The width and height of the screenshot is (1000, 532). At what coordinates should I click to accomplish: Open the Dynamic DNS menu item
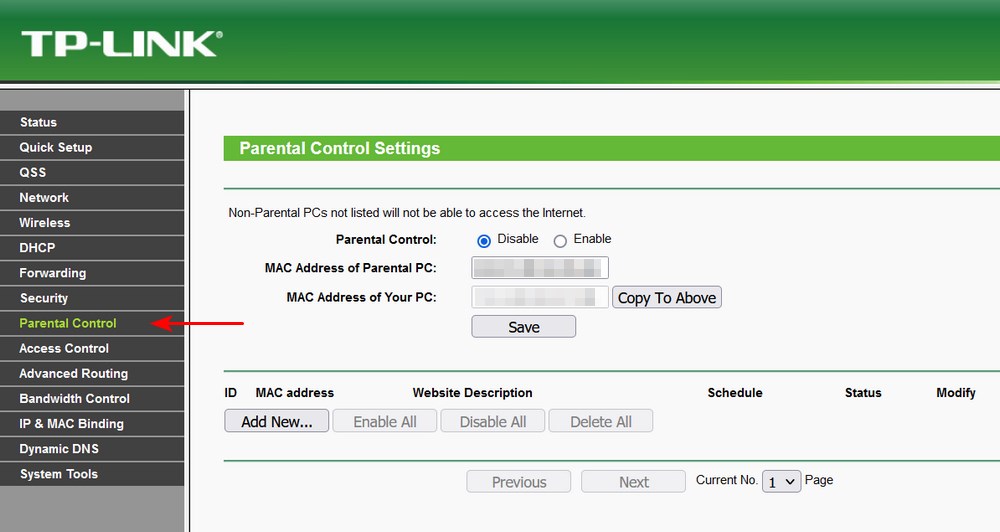click(92, 449)
